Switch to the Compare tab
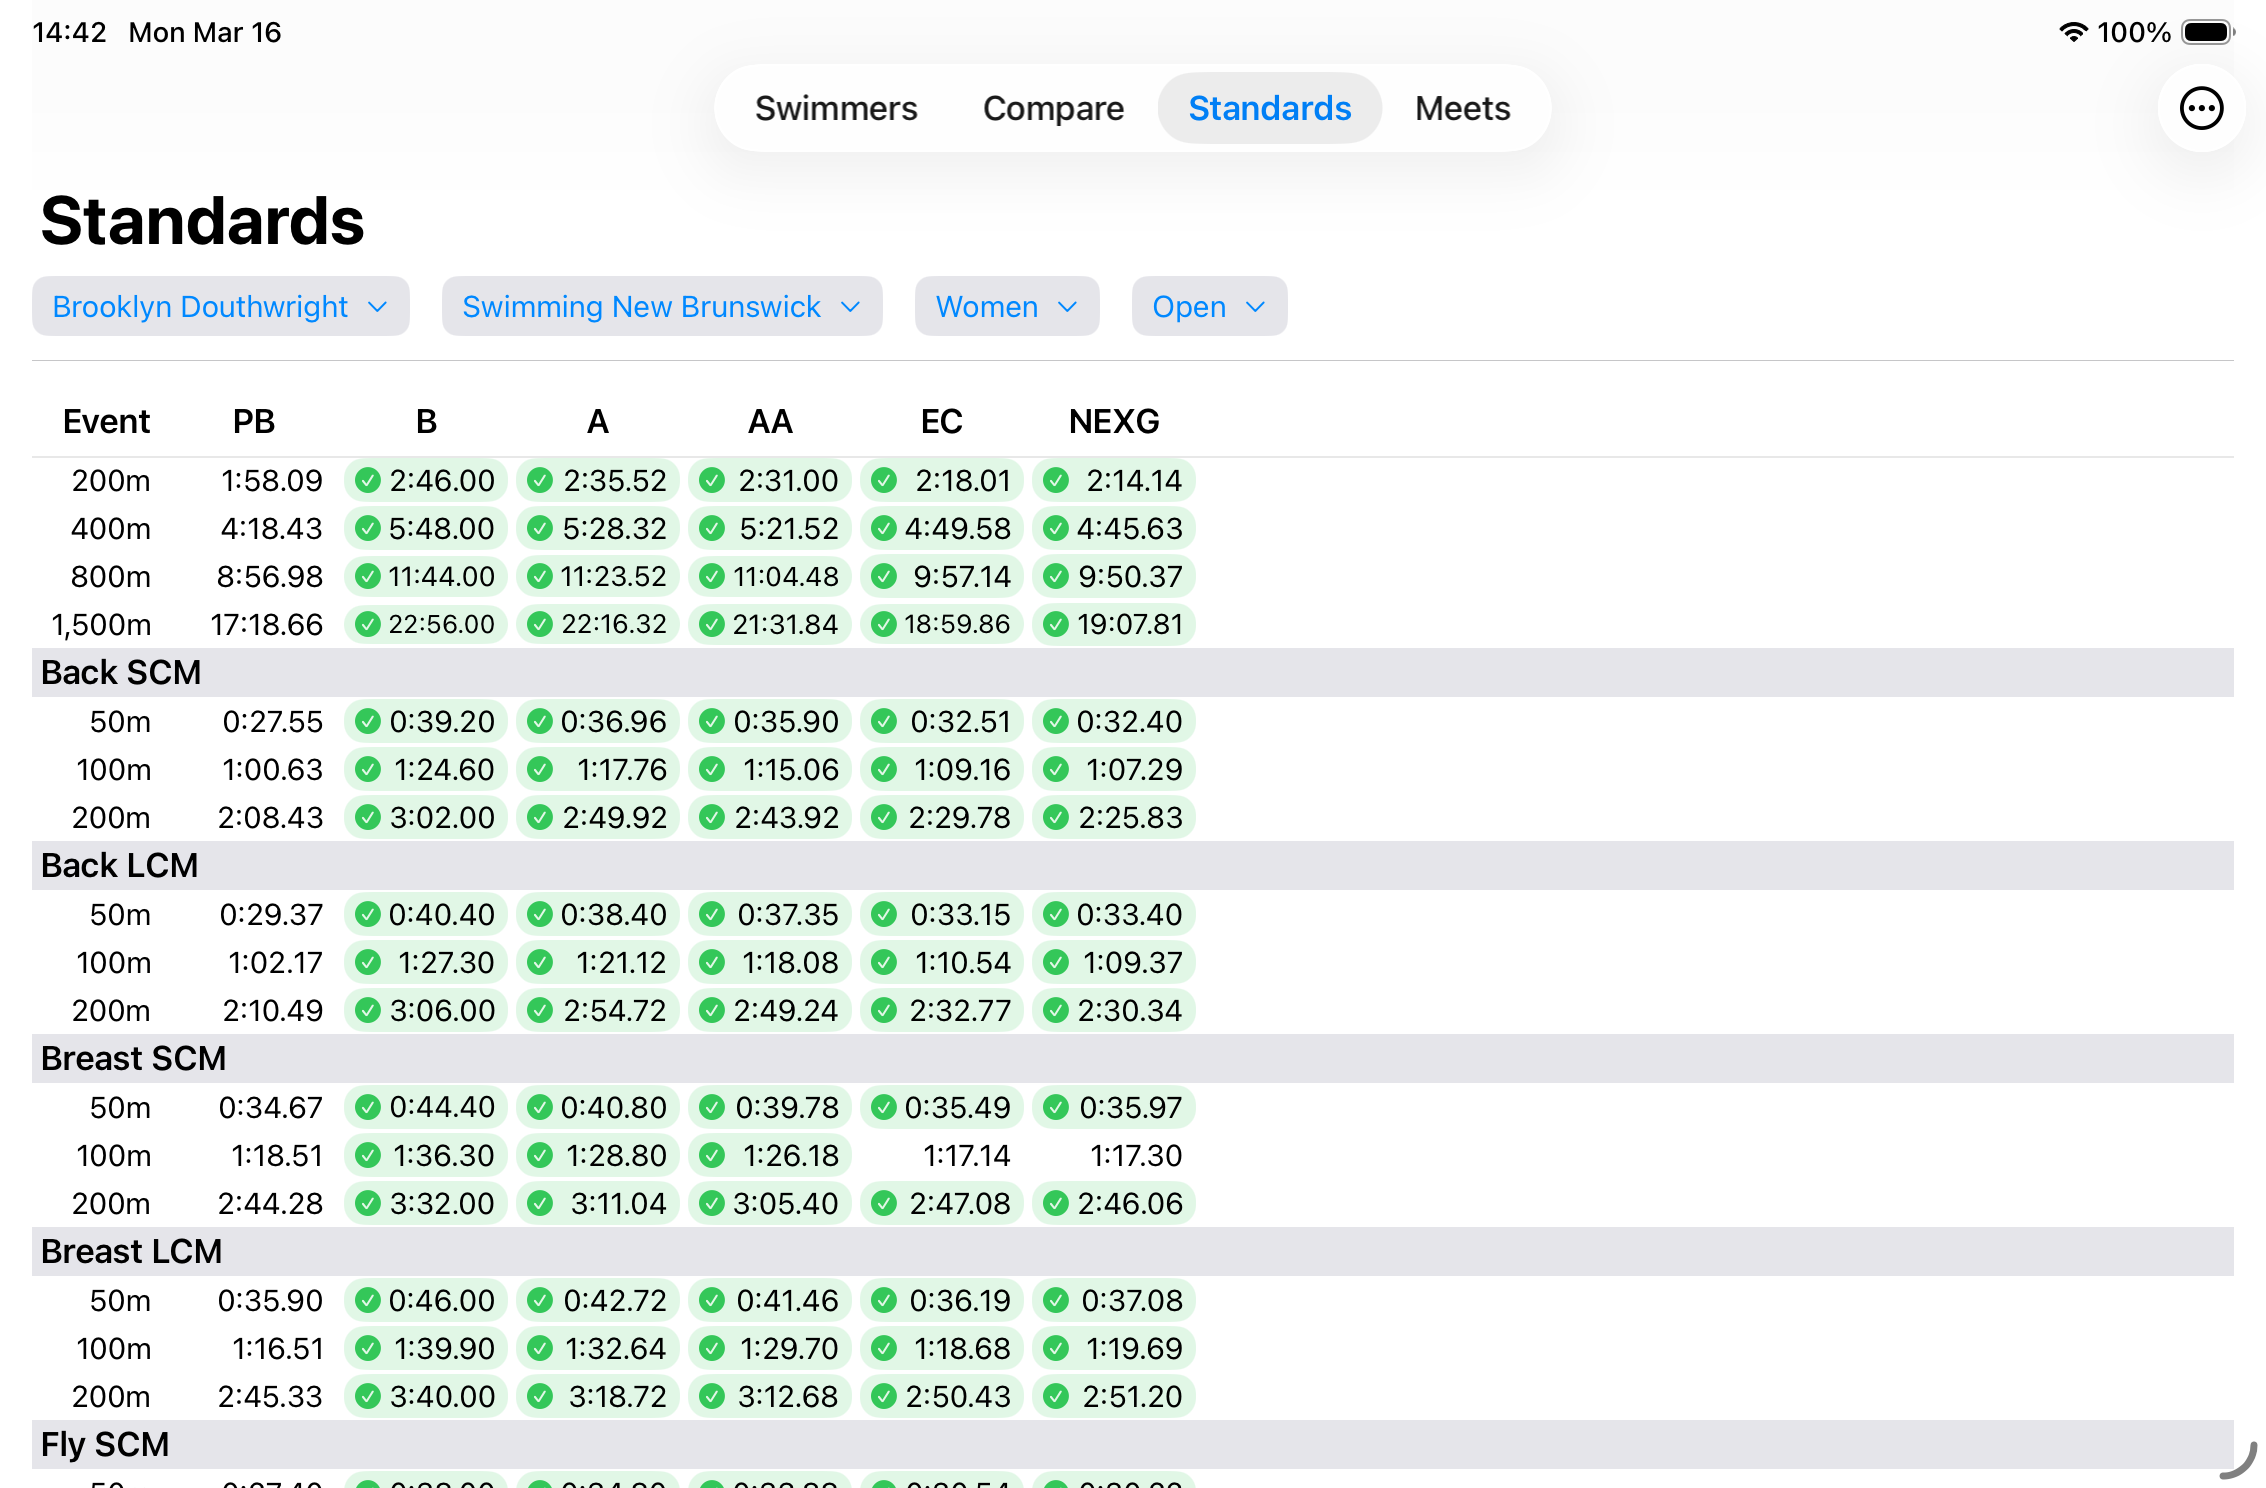Screen dimensions: 2266x1488 [x=1053, y=108]
